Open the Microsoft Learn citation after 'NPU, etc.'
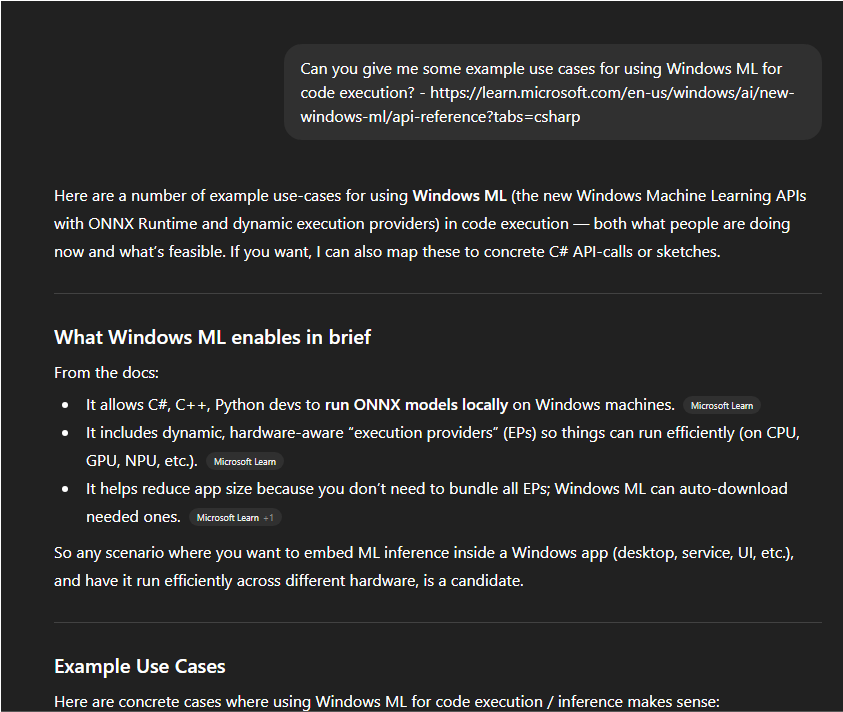The height and width of the screenshot is (712, 843). point(245,462)
